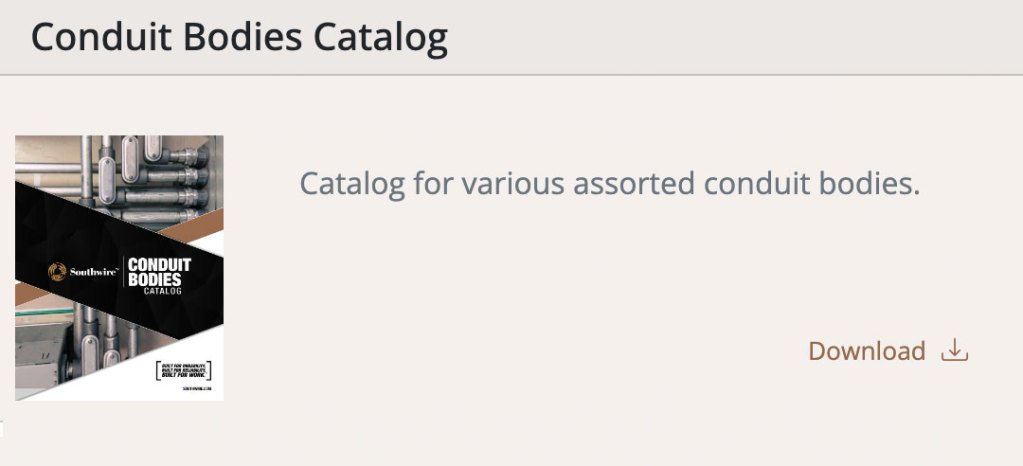Click the download arrow icon

955,351
